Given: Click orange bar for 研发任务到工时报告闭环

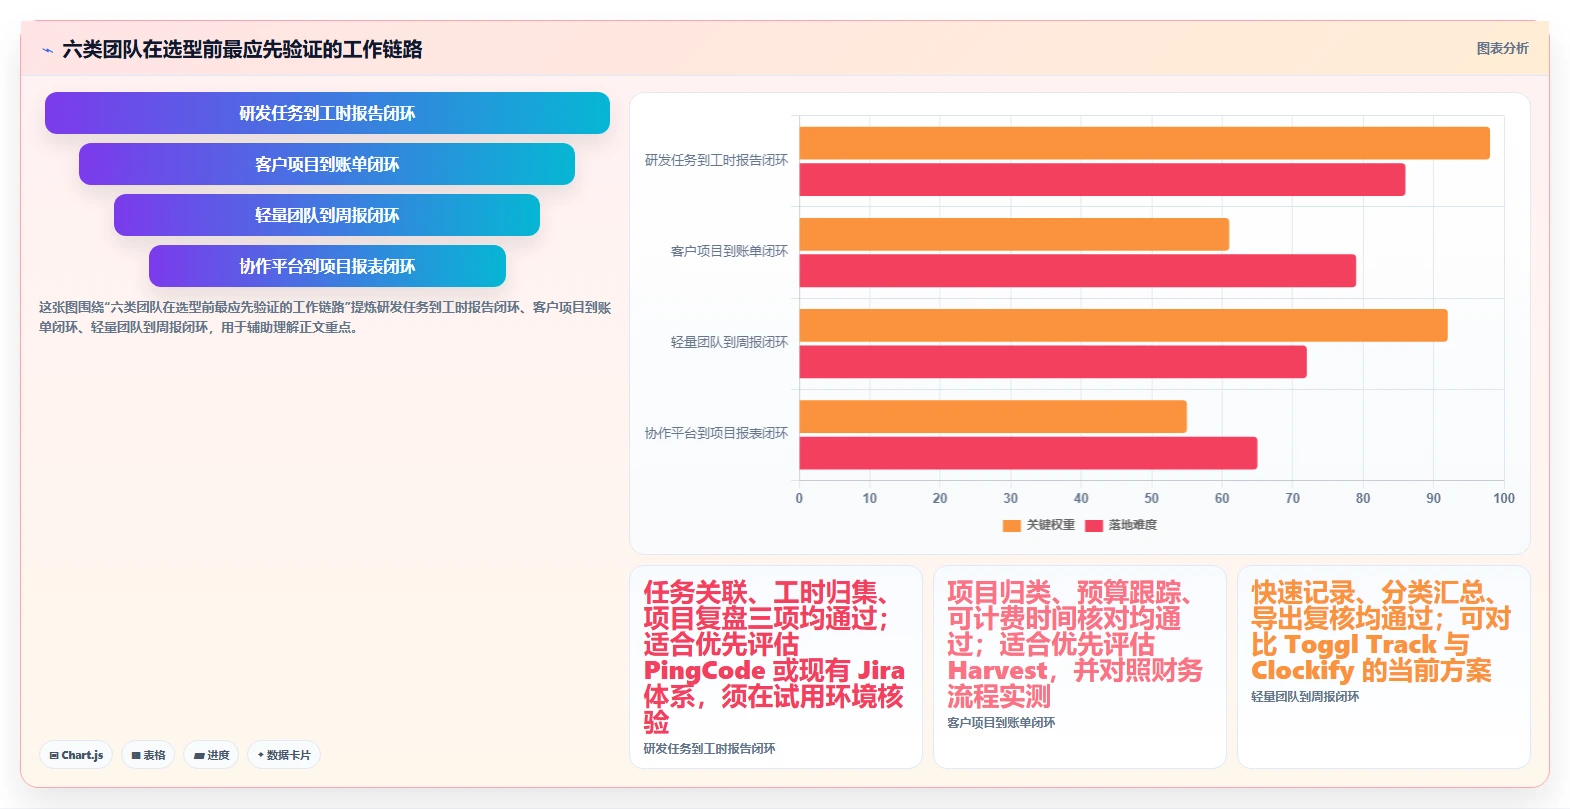Looking at the screenshot, I should [1144, 143].
